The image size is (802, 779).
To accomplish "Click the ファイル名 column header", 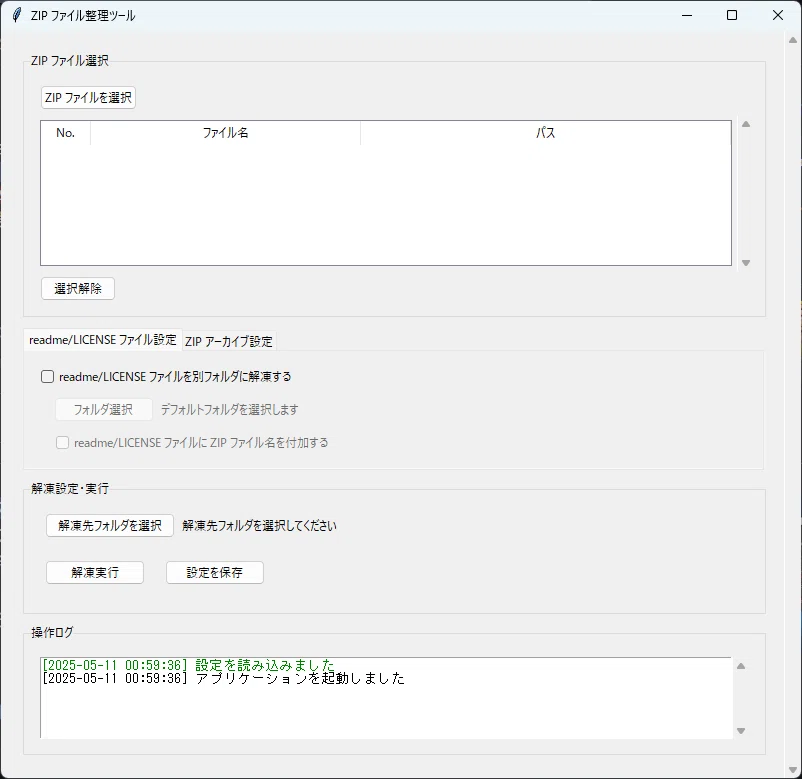I will 226,133.
